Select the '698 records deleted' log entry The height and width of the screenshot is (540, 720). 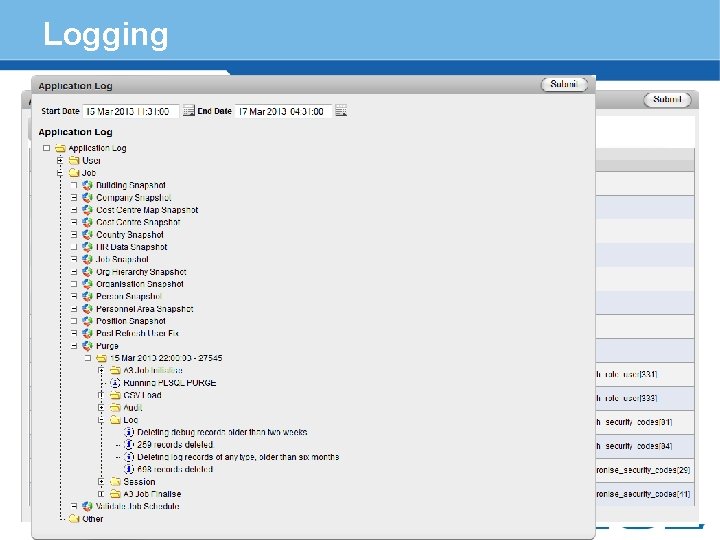coord(175,469)
